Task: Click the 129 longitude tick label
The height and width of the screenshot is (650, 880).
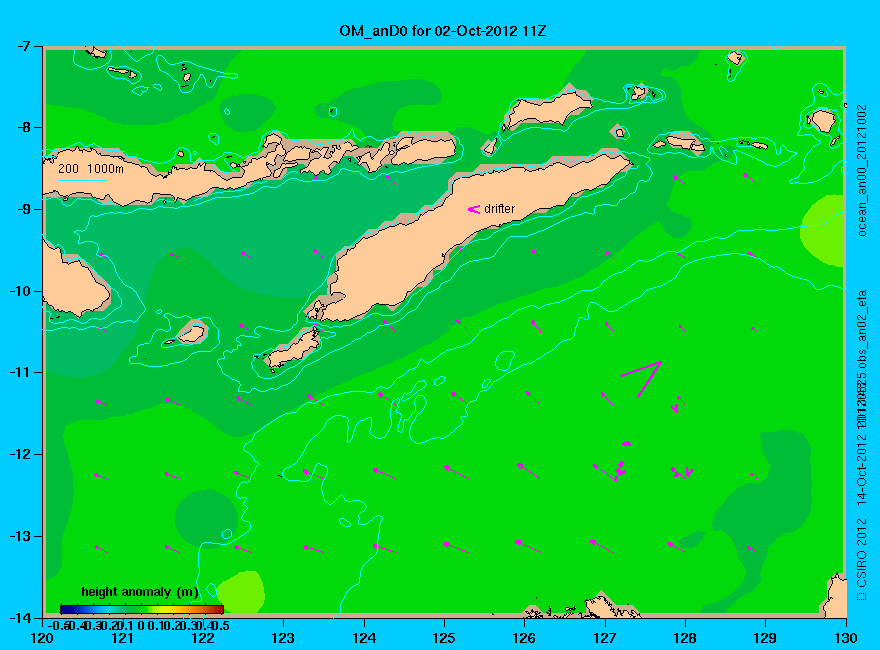Action: (766, 638)
